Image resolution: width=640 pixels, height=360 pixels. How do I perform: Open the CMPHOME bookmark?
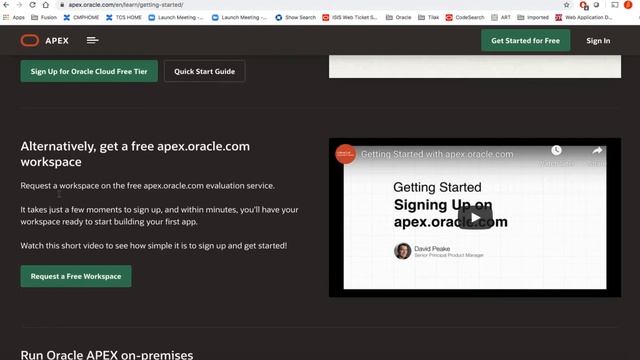tap(81, 18)
